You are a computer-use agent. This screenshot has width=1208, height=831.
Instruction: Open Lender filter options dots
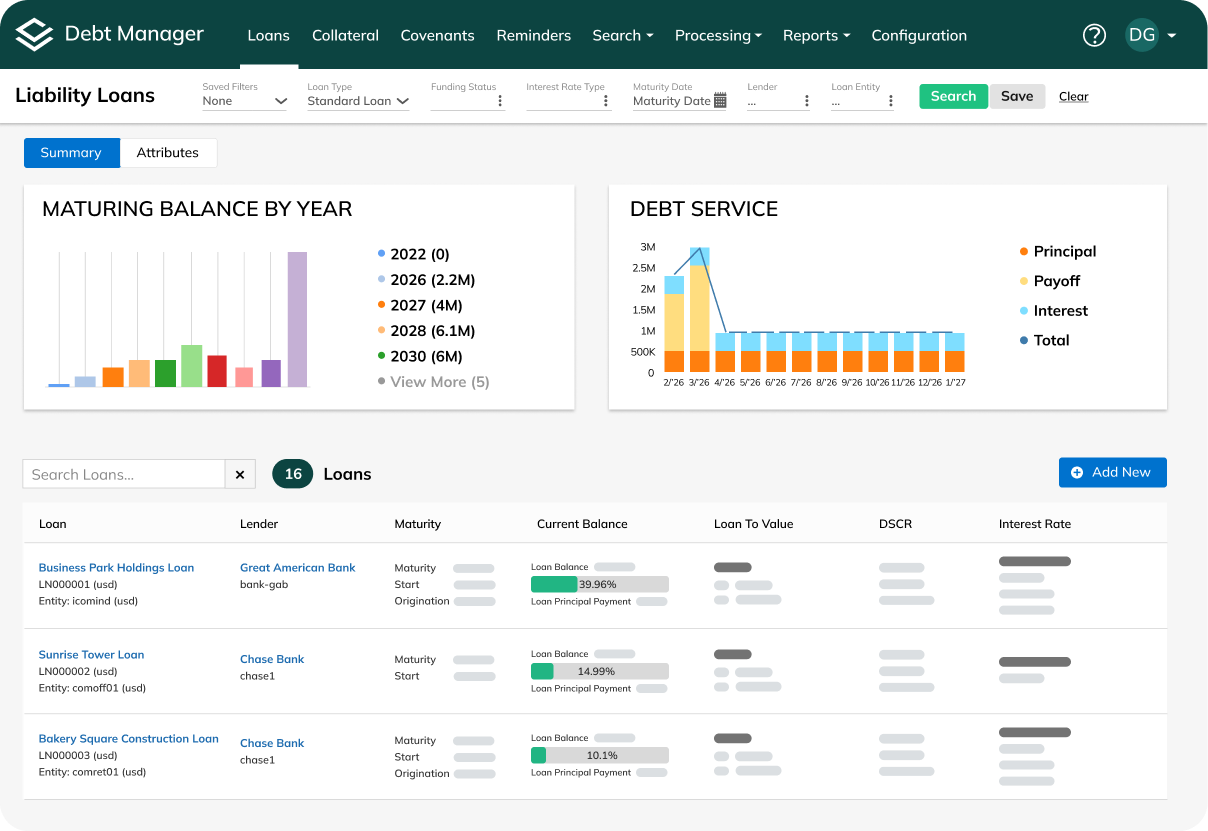pos(806,101)
